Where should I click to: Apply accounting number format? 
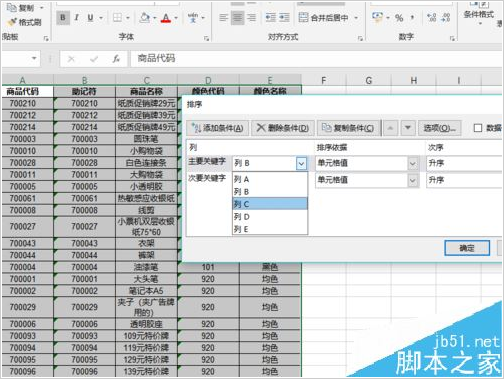tap(377, 17)
